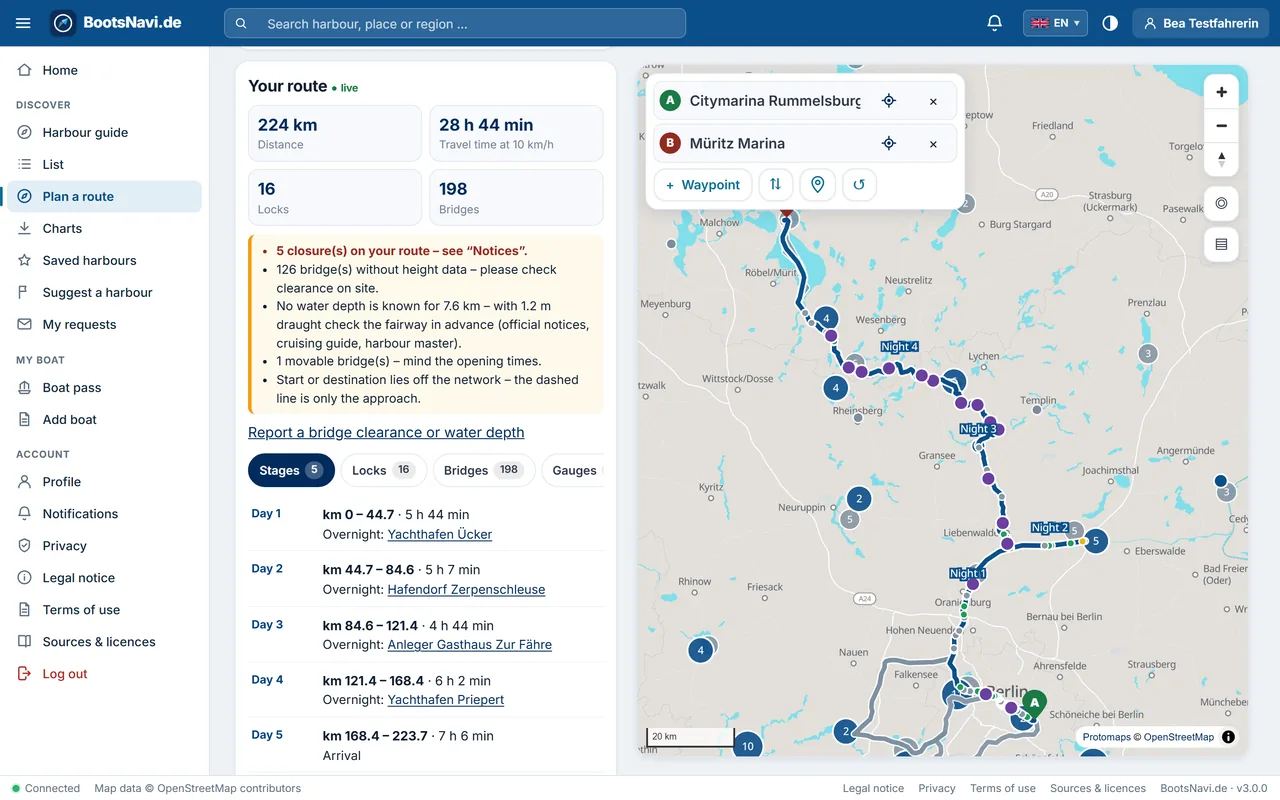1280x800 pixels.
Task: Locate destination Müritz Marina crosshair
Action: point(888,143)
